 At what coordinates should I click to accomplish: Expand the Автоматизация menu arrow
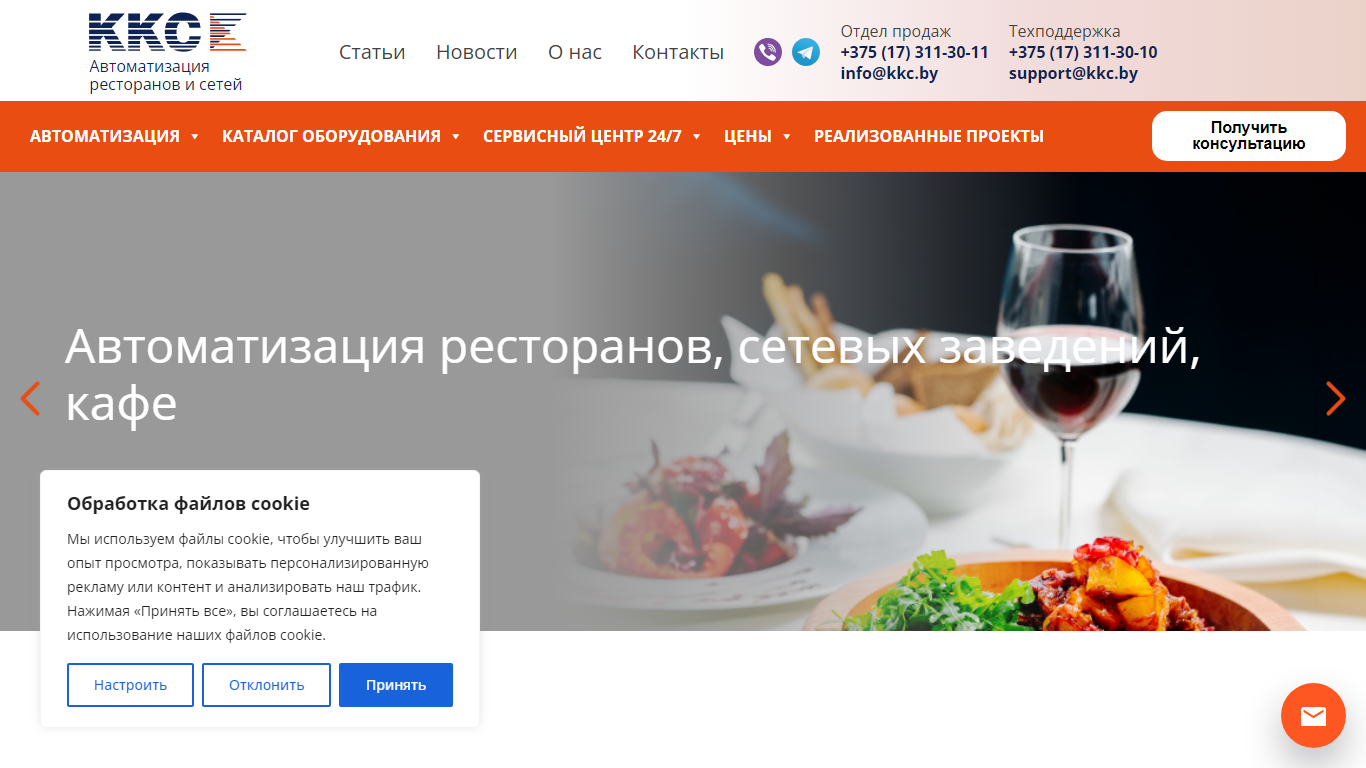tap(195, 137)
